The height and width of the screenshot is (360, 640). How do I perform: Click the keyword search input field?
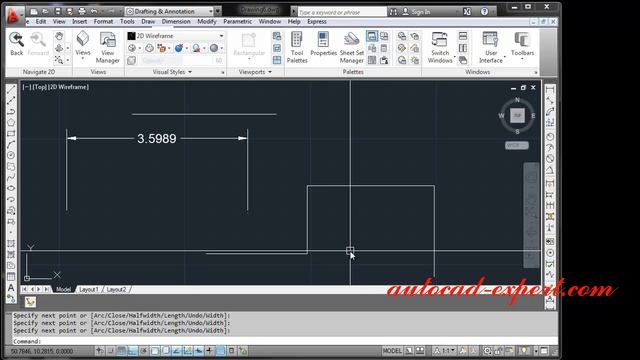pyautogui.click(x=342, y=12)
